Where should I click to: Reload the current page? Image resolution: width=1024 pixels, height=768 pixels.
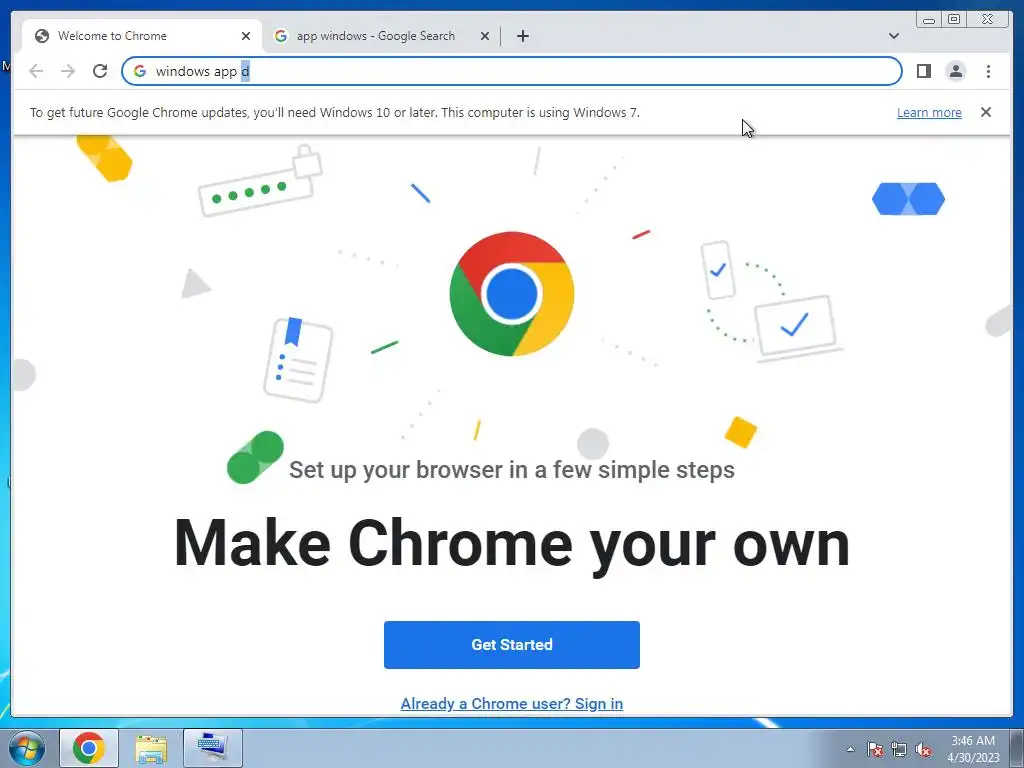click(x=100, y=71)
